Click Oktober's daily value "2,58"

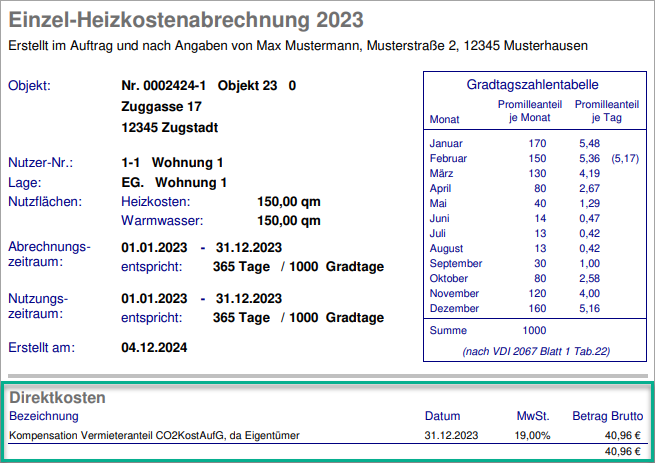click(589, 279)
